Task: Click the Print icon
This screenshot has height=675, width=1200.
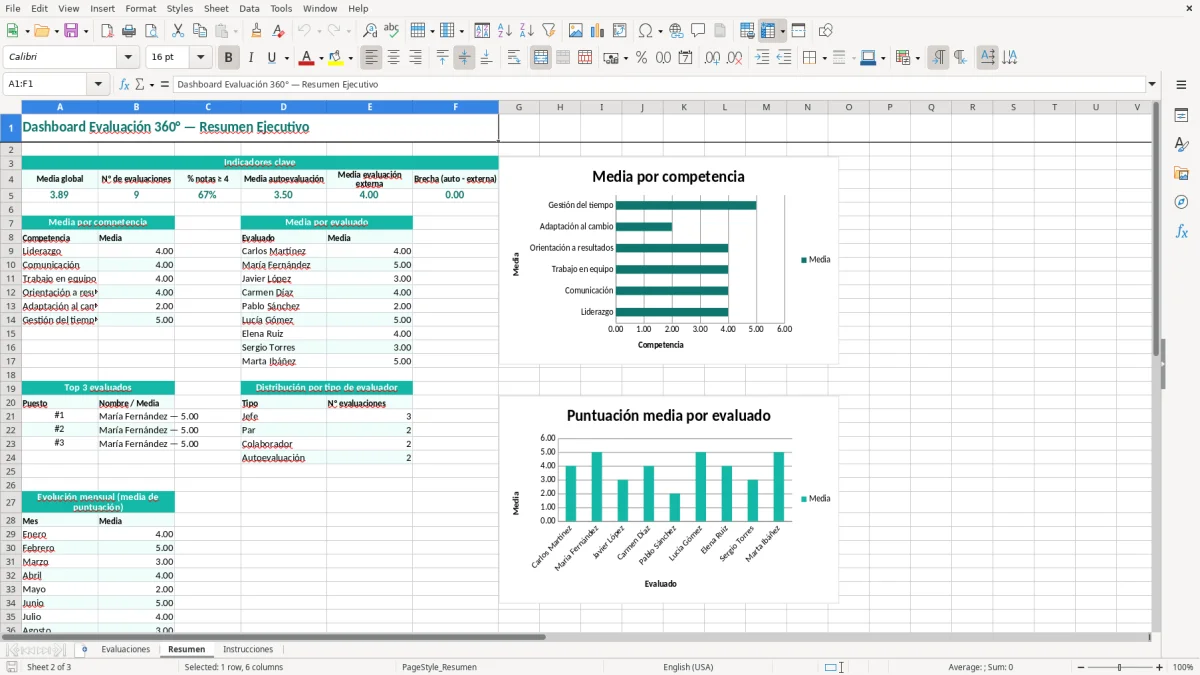Action: [x=129, y=31]
